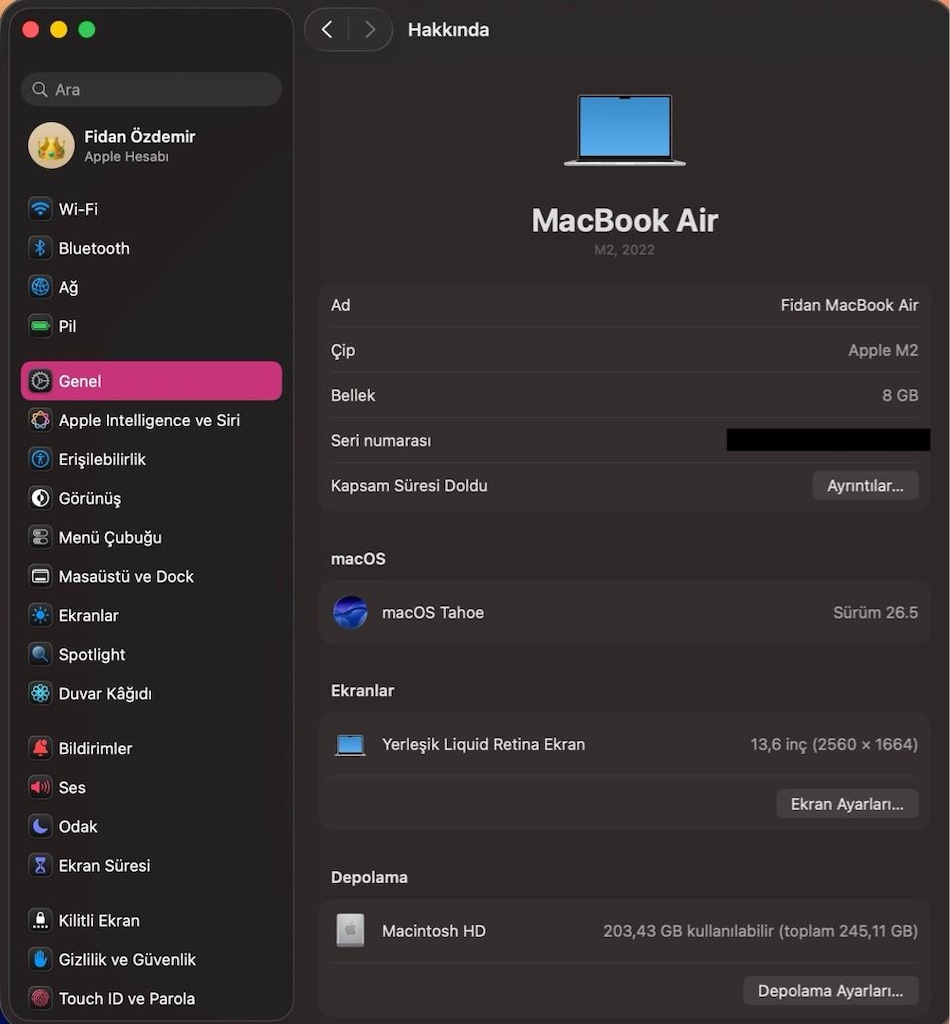Select Ekran Süresi label in sidebar
The width and height of the screenshot is (950, 1024).
coord(104,865)
